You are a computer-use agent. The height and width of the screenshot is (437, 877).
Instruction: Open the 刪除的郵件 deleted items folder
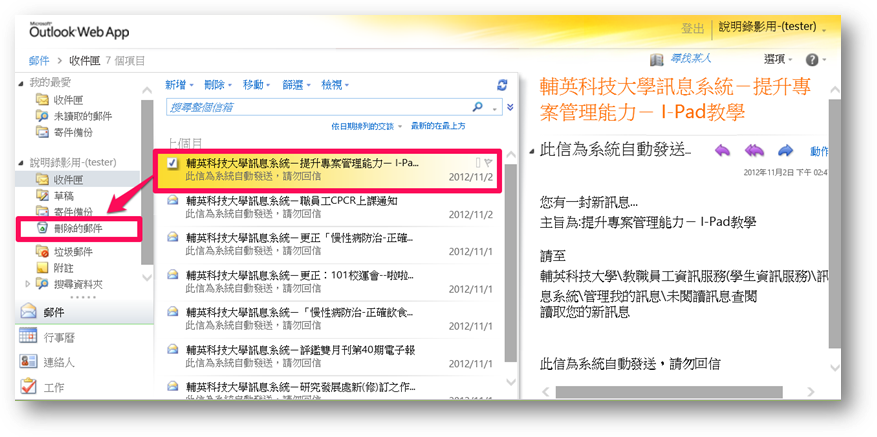click(x=77, y=228)
